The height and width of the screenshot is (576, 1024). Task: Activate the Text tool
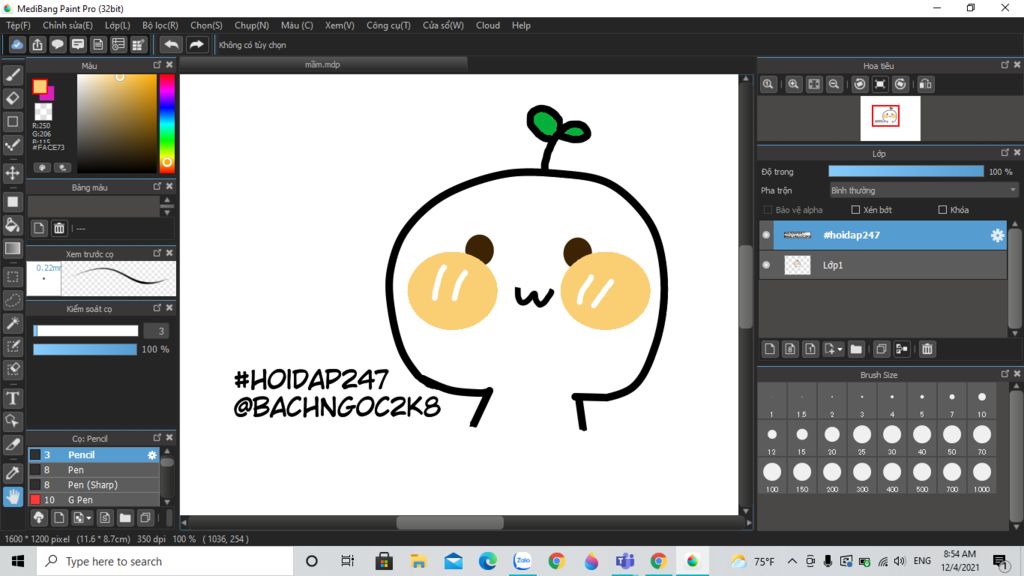click(x=12, y=398)
